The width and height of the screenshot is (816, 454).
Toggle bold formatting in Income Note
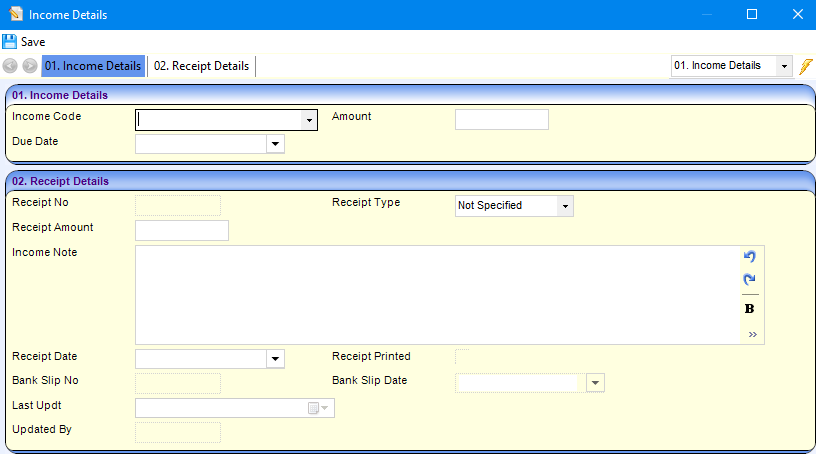(750, 309)
